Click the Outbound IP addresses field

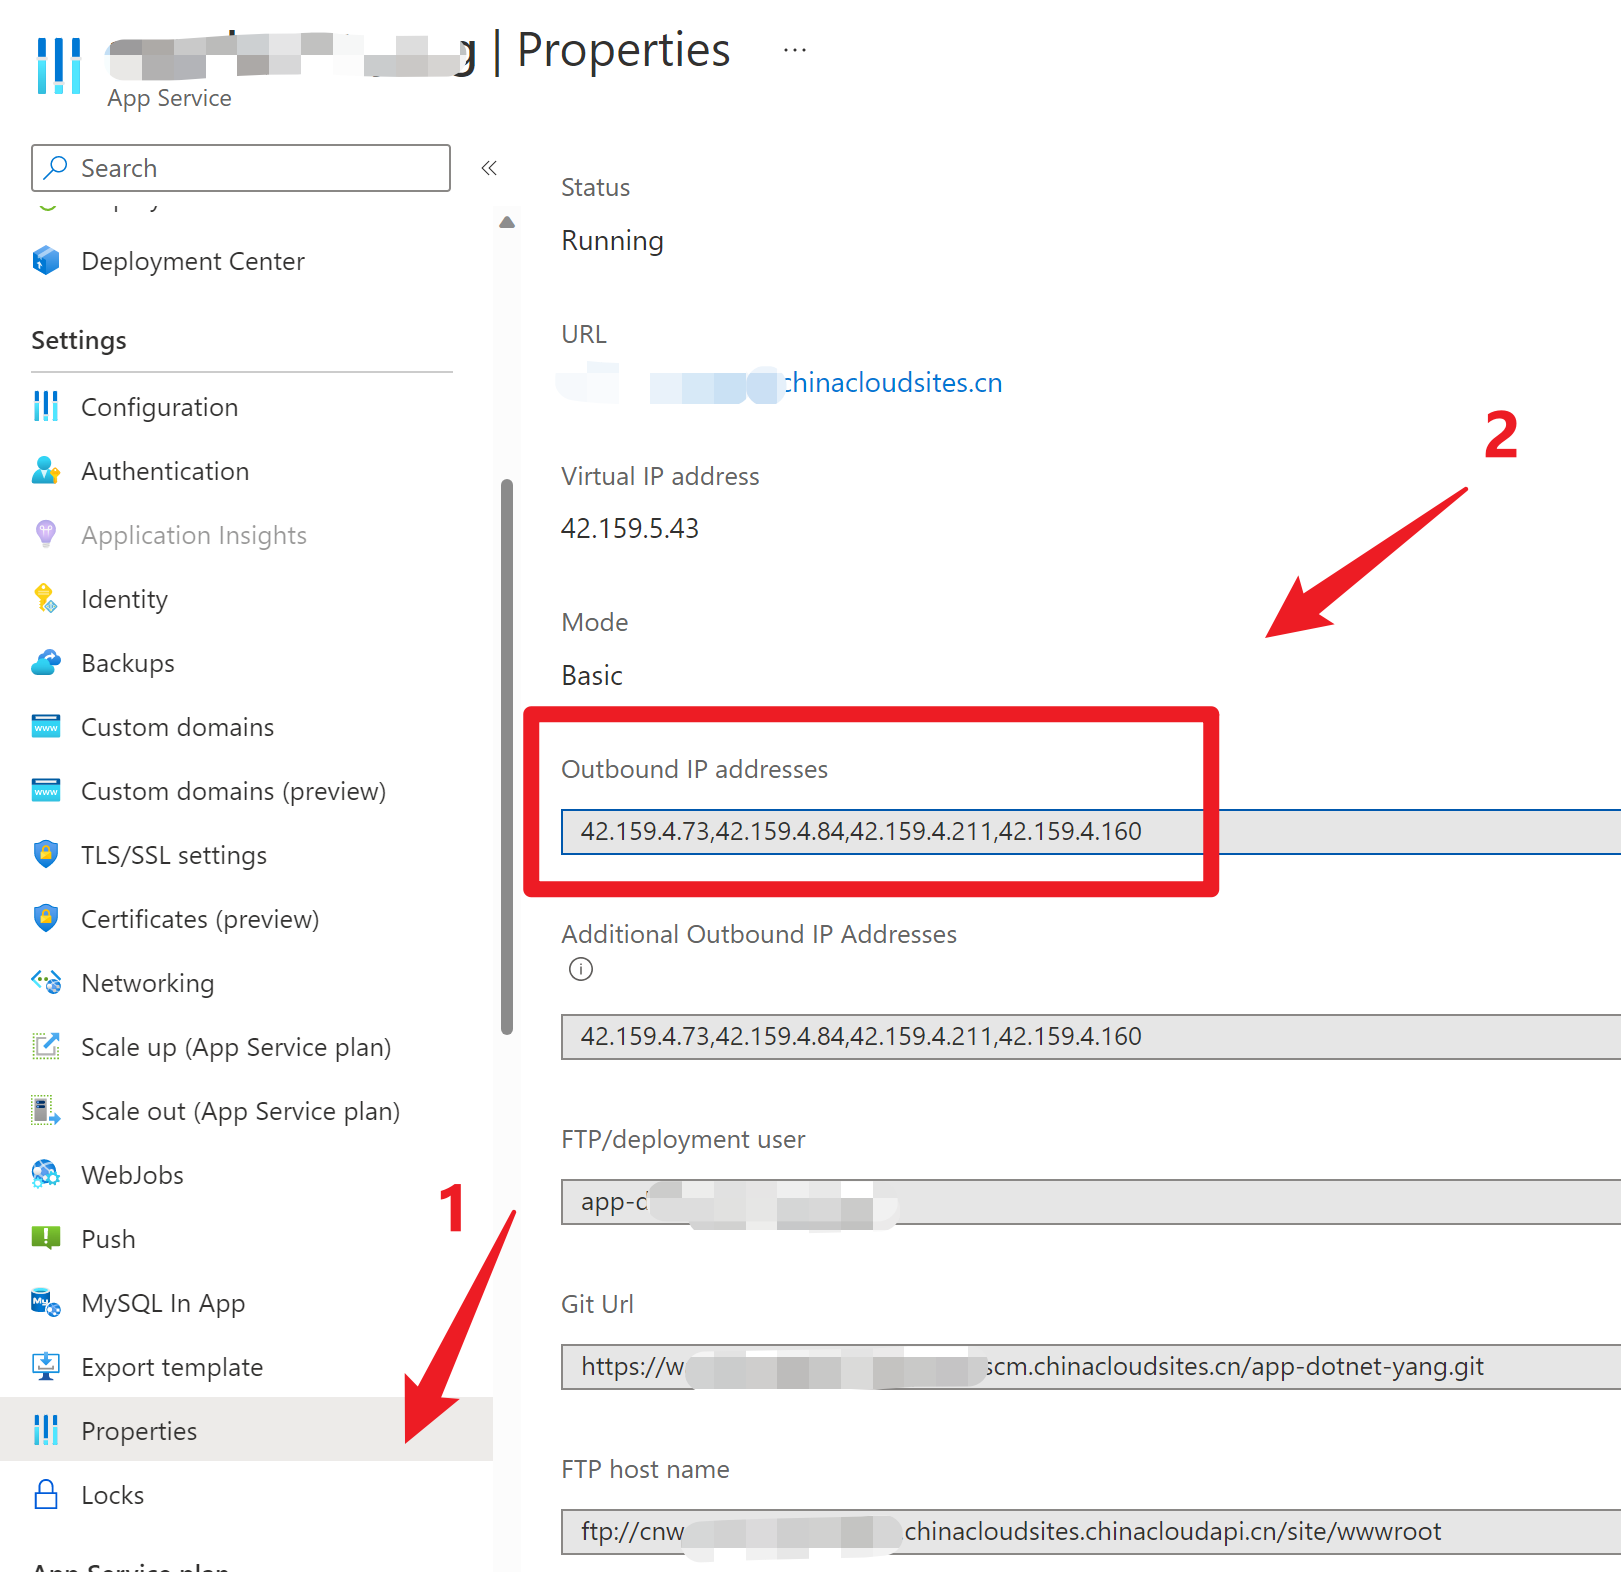tap(880, 832)
